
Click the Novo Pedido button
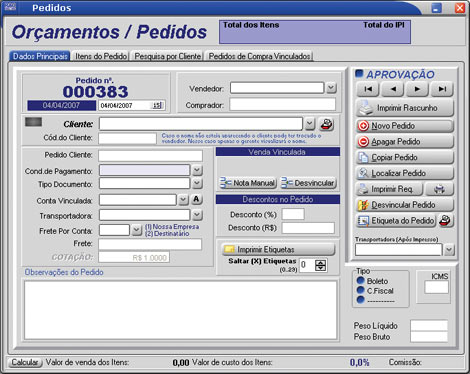click(405, 126)
